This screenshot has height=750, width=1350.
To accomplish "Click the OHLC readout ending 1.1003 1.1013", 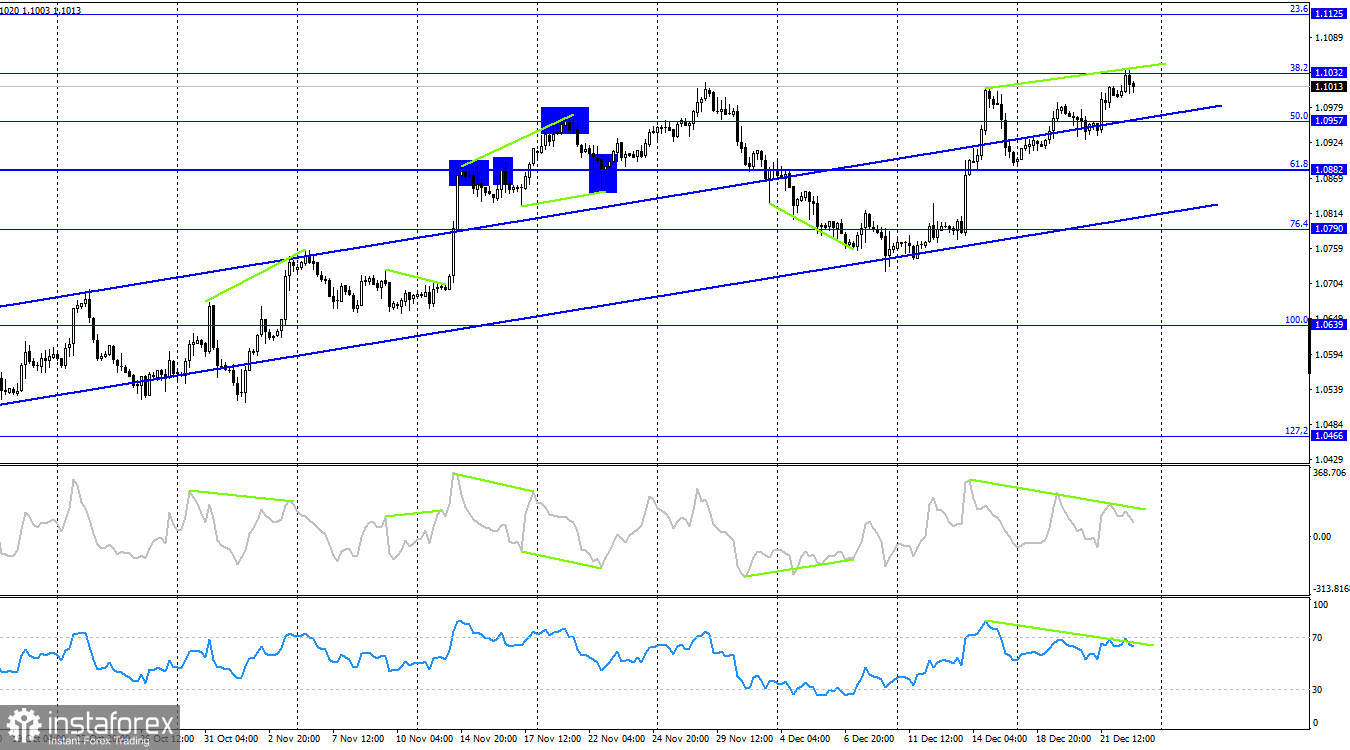I will click(41, 10).
